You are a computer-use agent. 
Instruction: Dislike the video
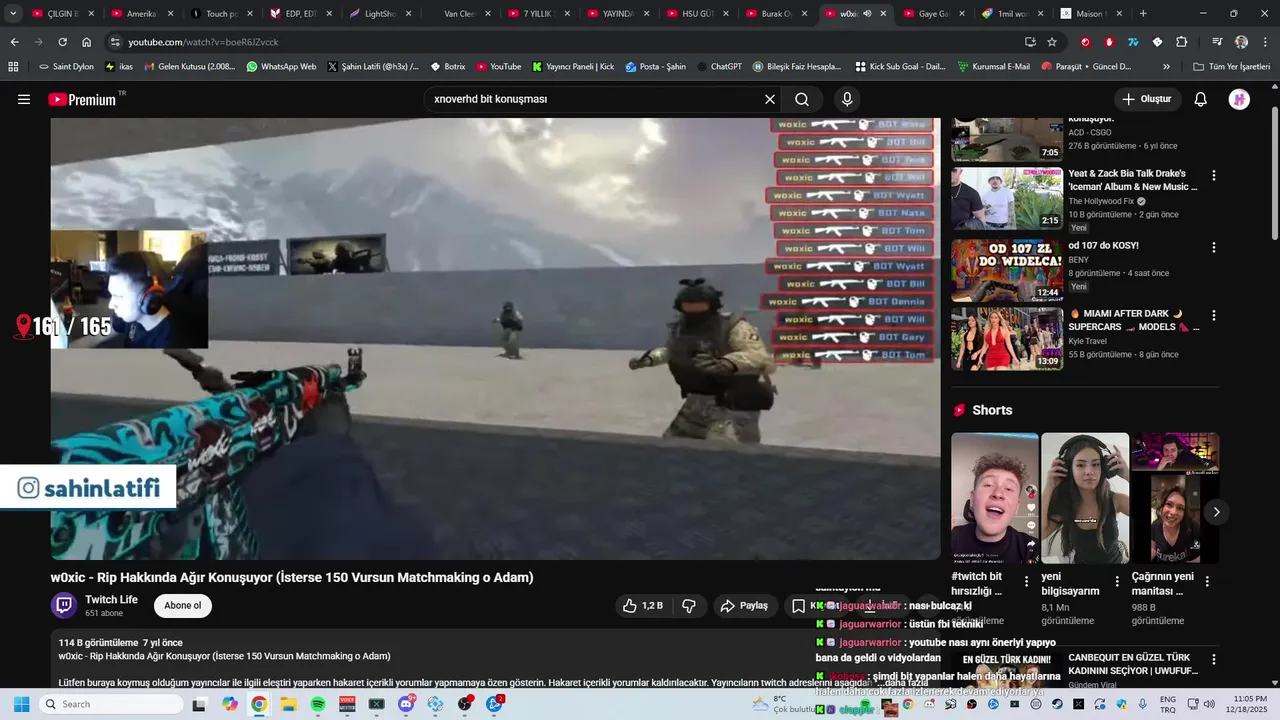point(689,606)
